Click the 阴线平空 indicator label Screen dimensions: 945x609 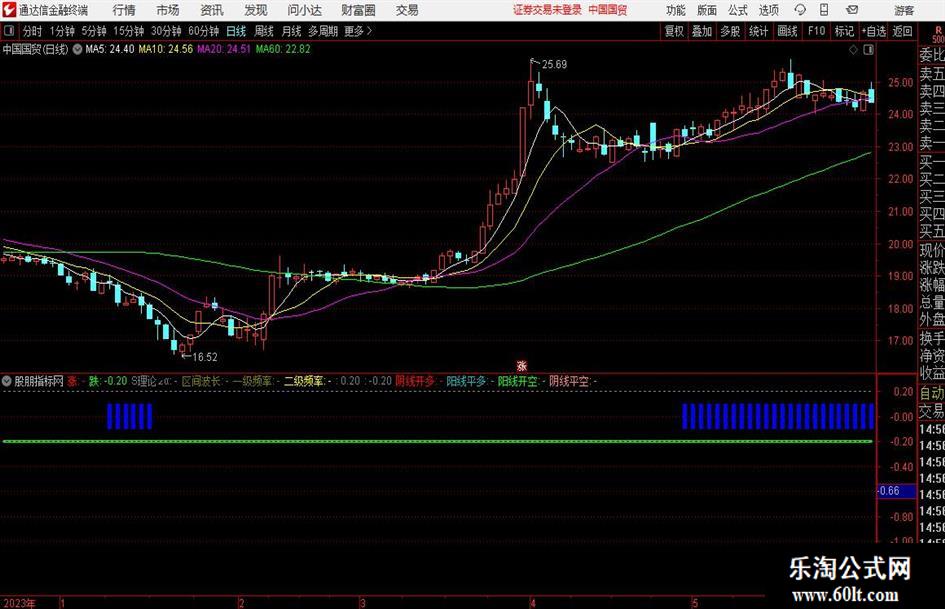point(570,381)
